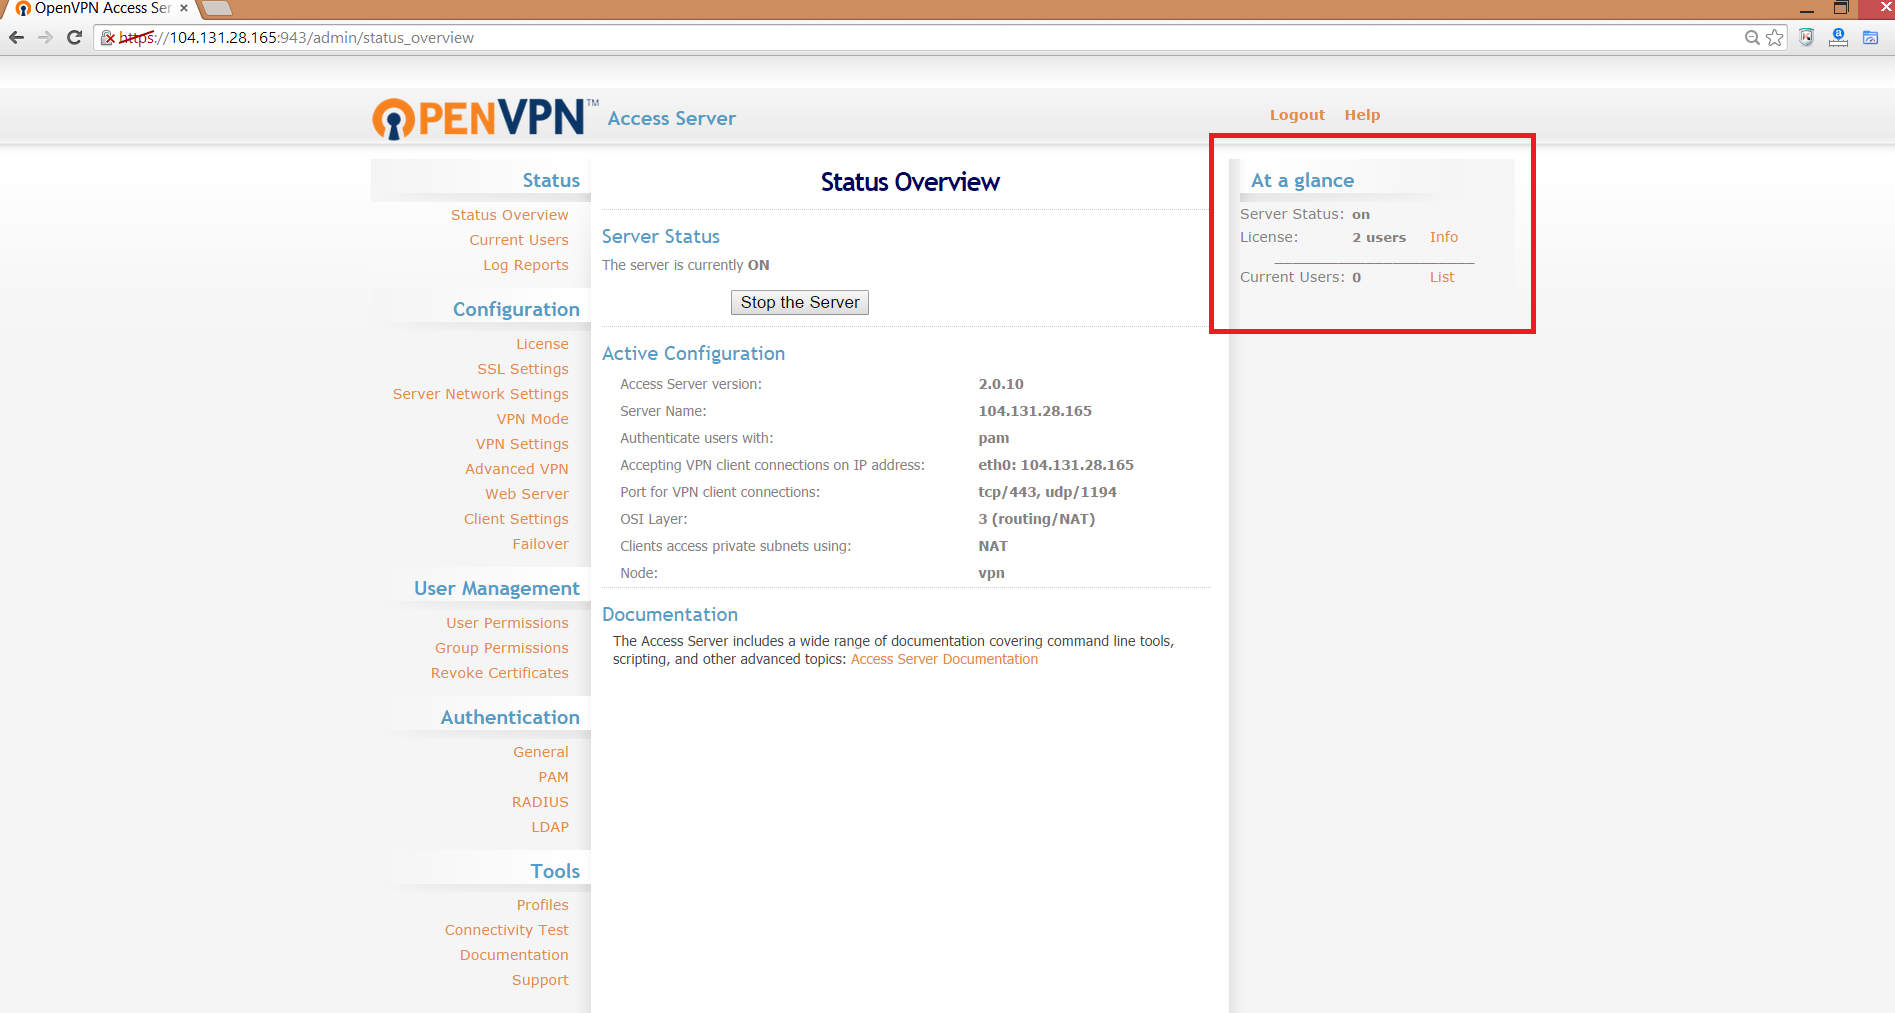Bookmark this page with the star icon
The width and height of the screenshot is (1895, 1013).
1775,38
